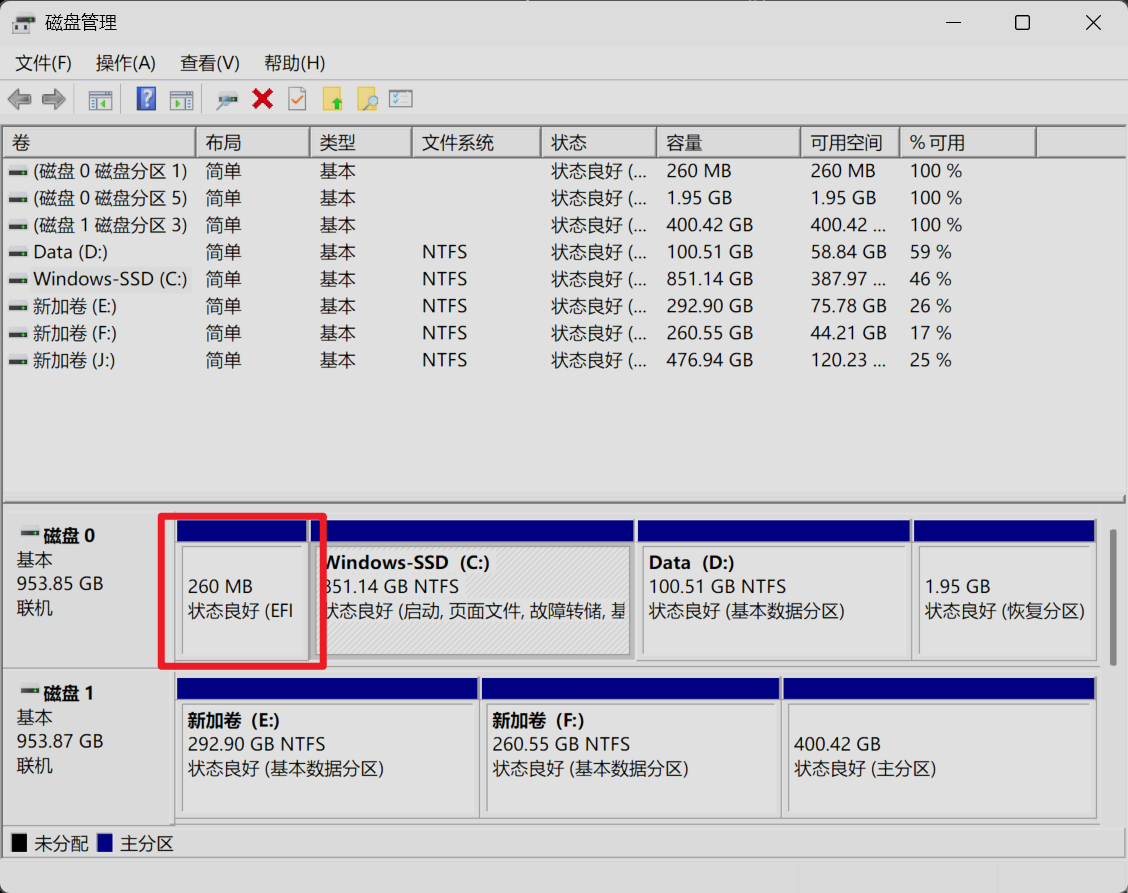This screenshot has height=893, width=1128.
Task: Click the disk pane vertical scrollbar
Action: click(x=1113, y=597)
